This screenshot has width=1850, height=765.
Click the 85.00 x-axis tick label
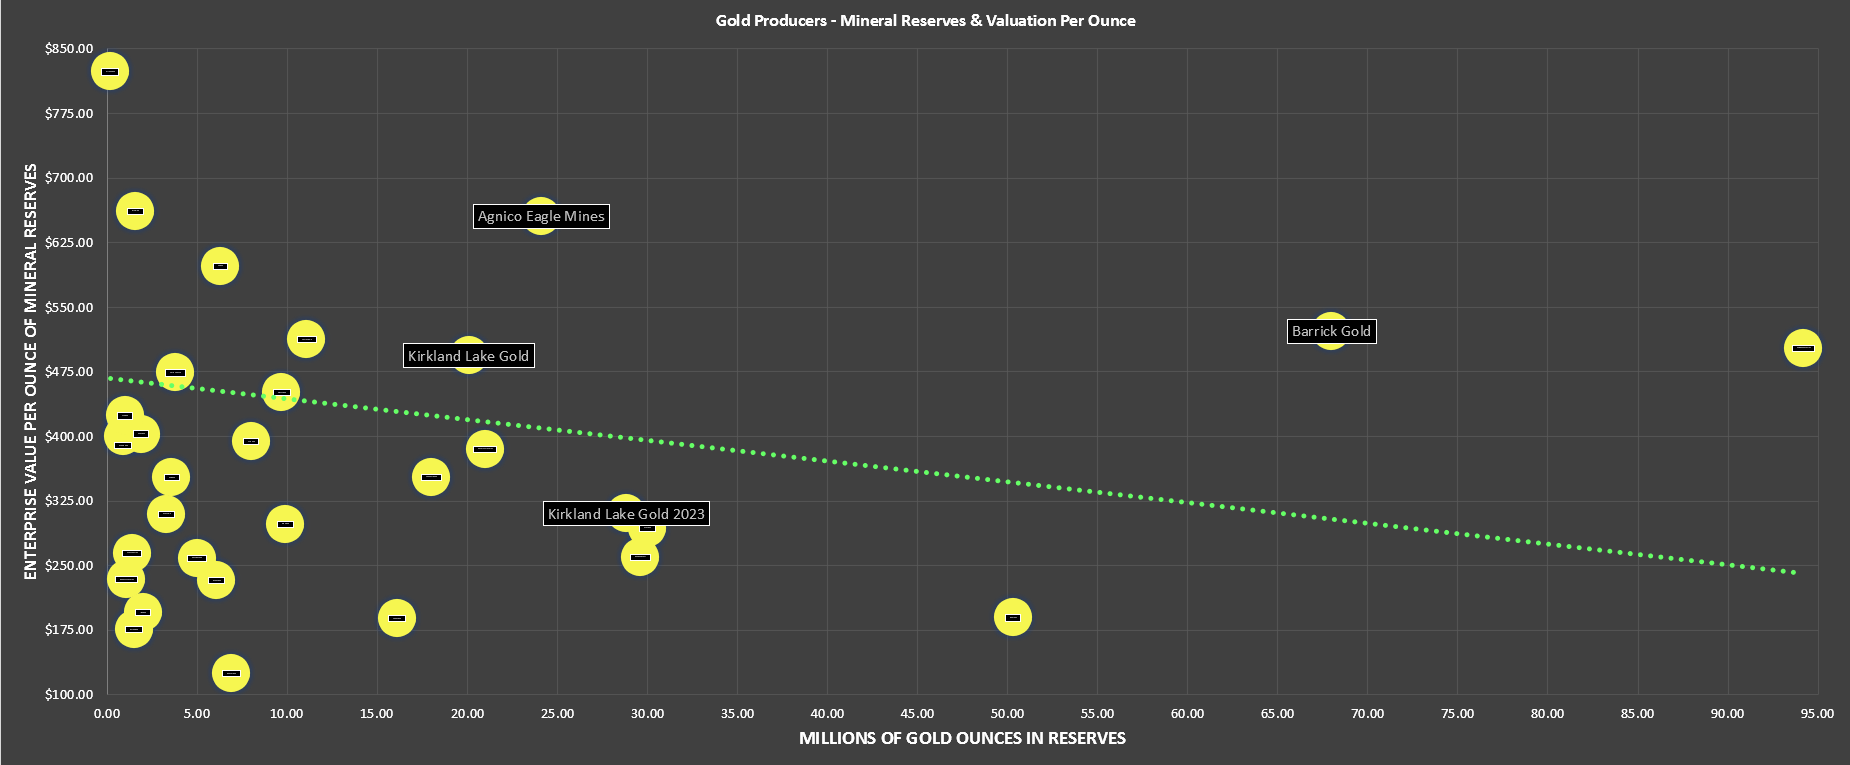coord(1637,714)
